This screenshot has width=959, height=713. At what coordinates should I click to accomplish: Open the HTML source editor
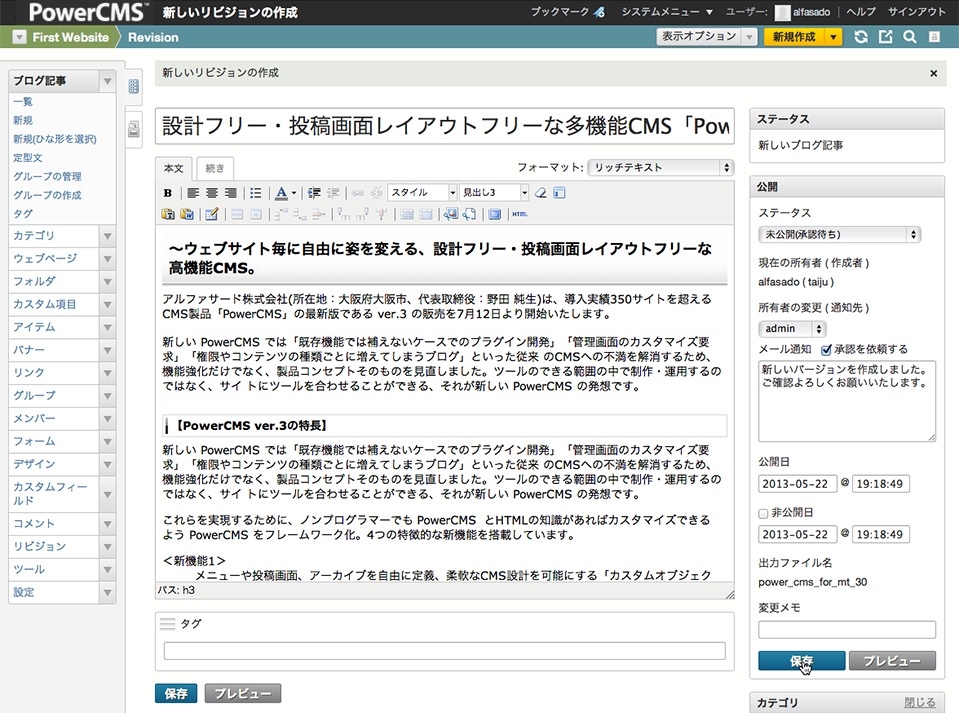pyautogui.click(x=520, y=214)
